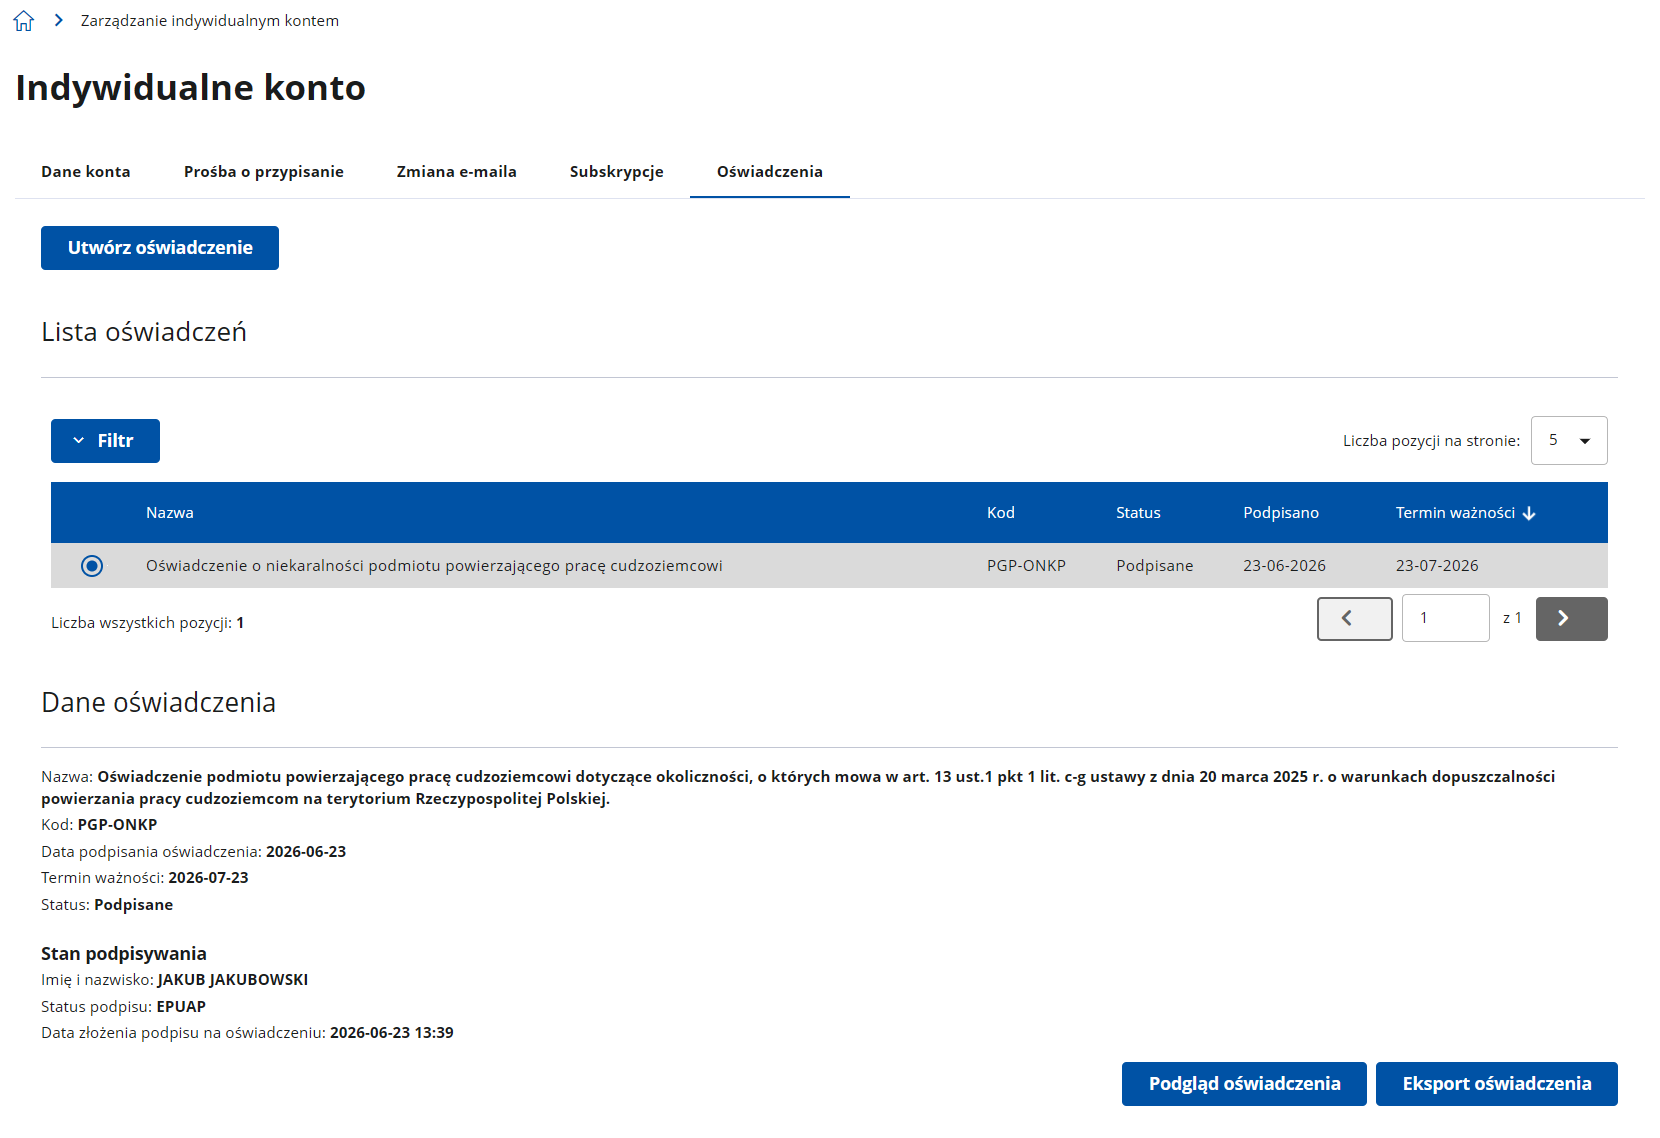This screenshot has height=1138, width=1660.
Task: Open the Zmiana e-maila tab
Action: point(457,172)
